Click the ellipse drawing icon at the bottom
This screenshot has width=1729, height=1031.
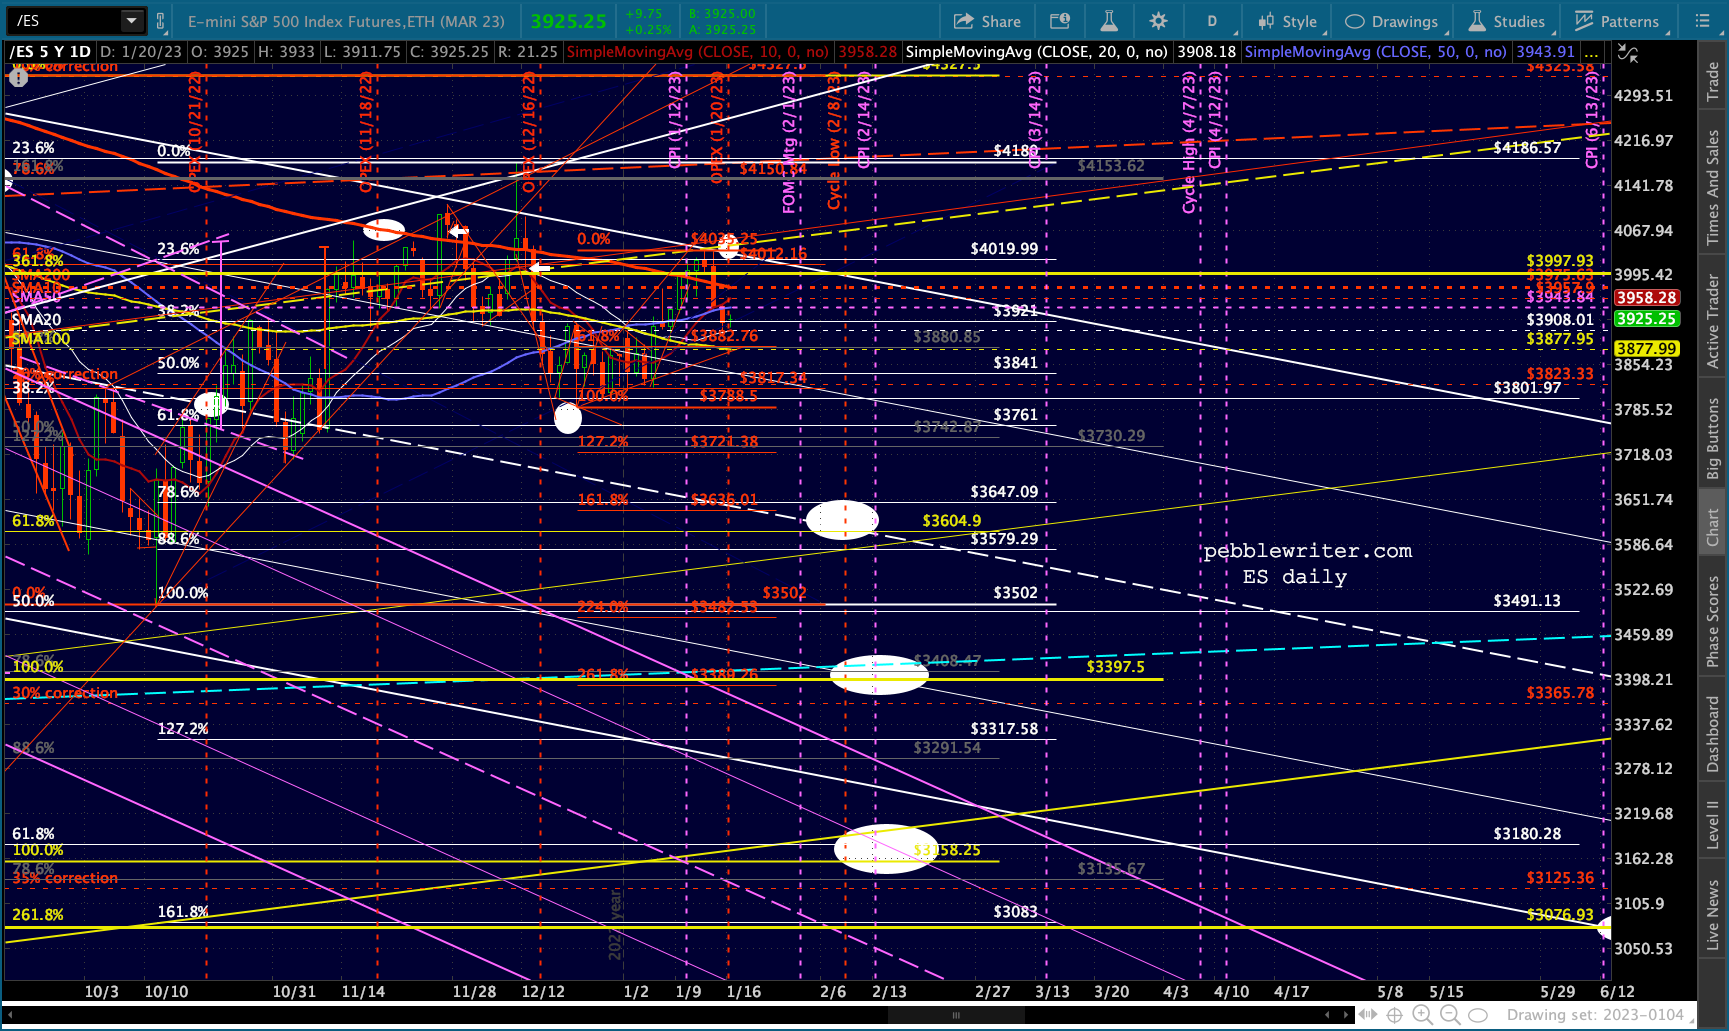tap(1478, 1015)
